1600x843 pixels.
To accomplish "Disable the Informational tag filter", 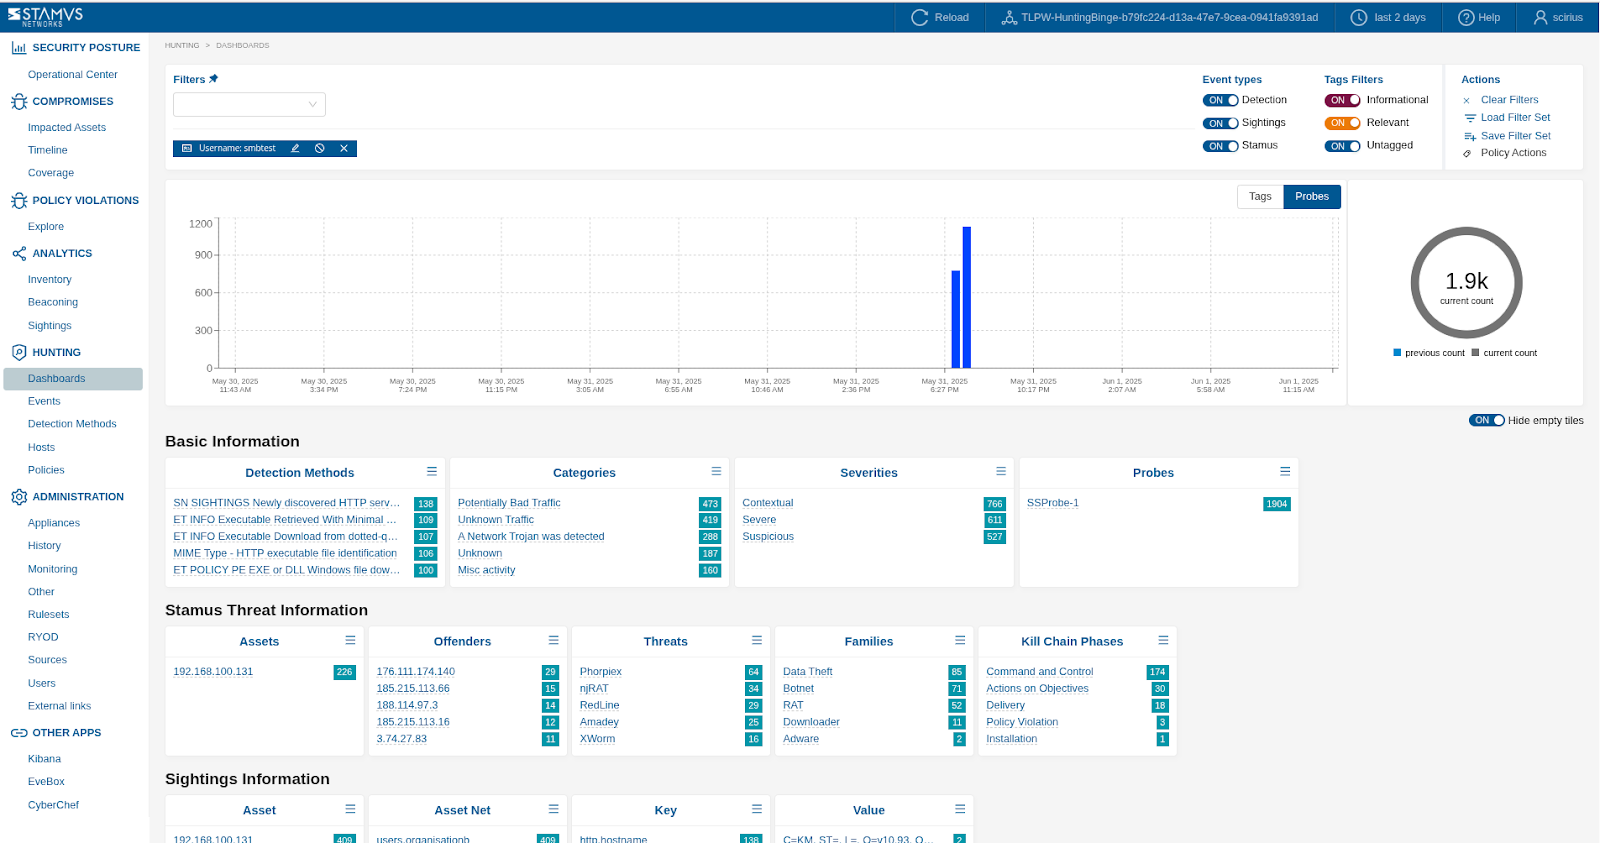I will 1342,100.
